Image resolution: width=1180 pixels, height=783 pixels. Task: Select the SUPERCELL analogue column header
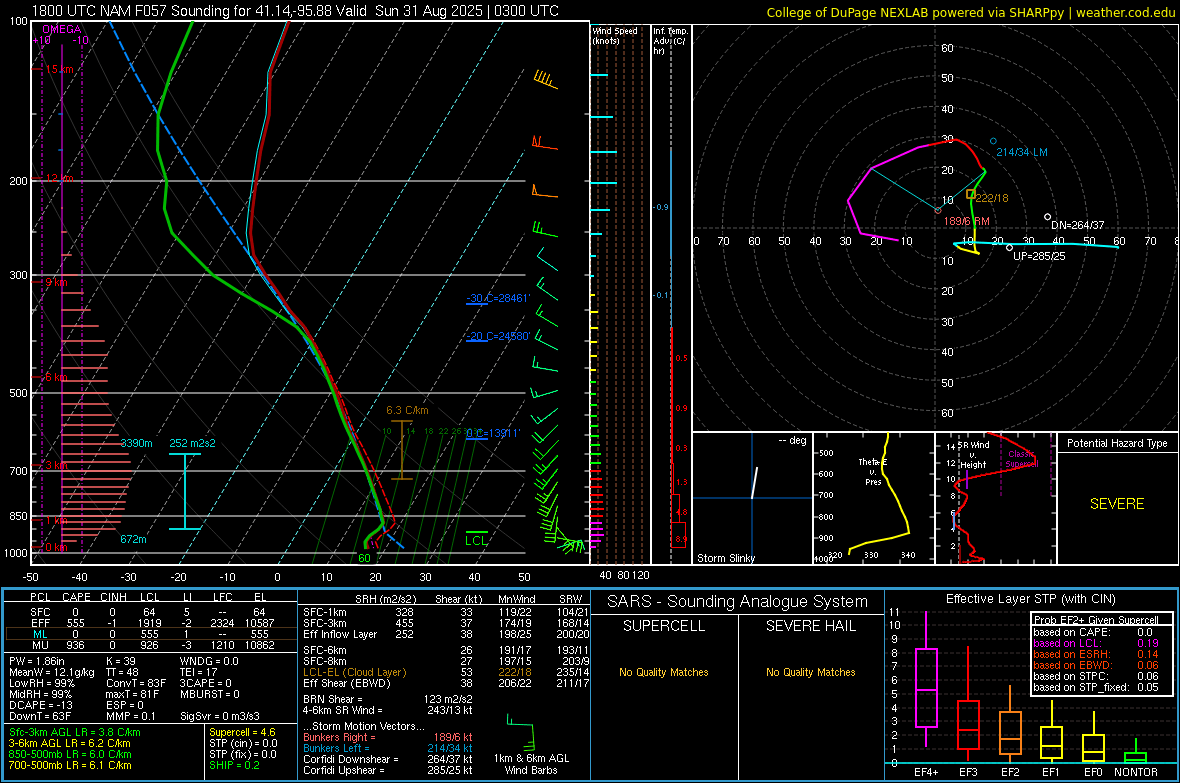(664, 626)
